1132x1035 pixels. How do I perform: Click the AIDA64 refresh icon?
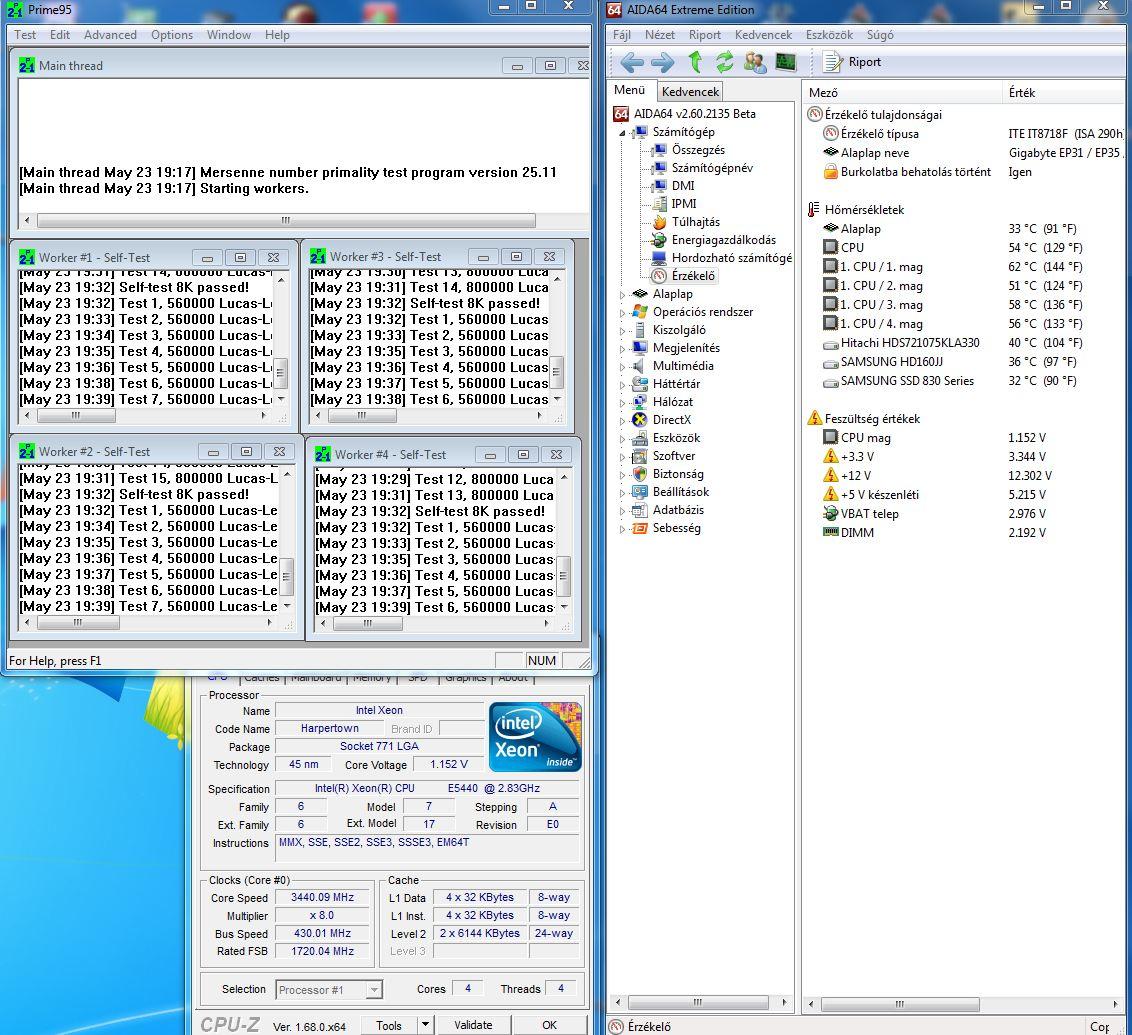724,62
